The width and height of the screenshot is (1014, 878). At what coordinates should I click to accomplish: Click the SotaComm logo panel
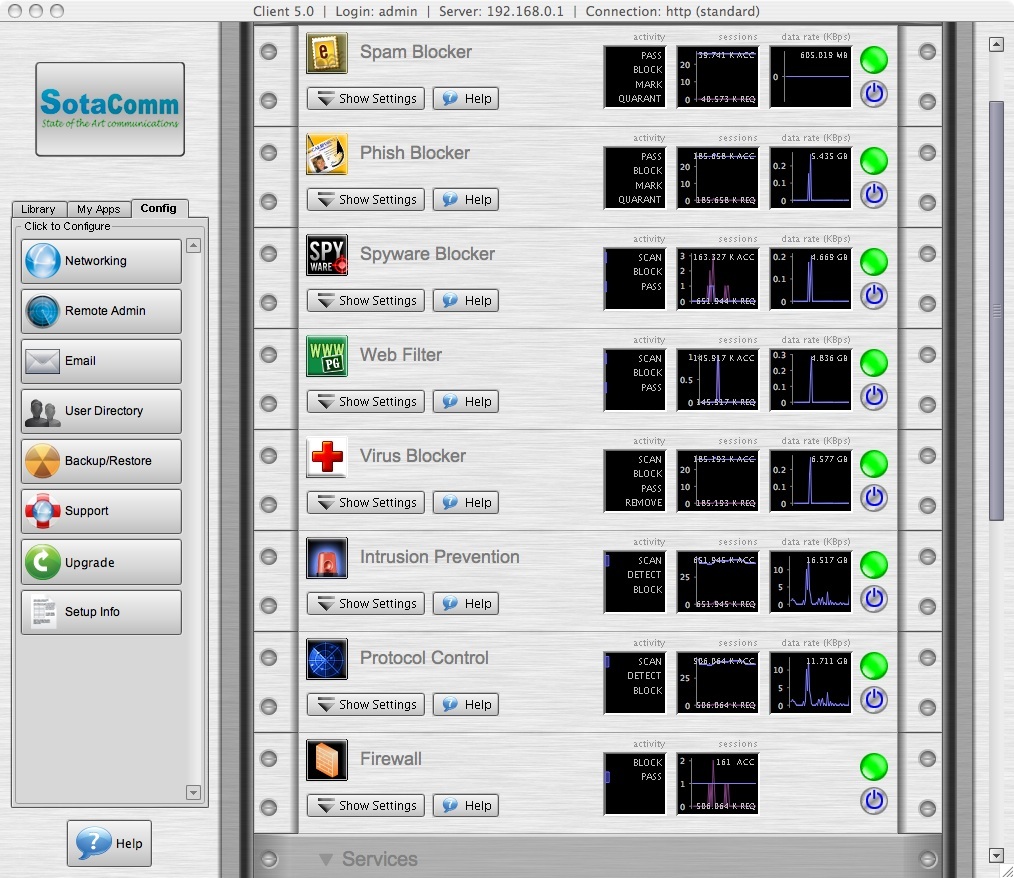point(110,109)
